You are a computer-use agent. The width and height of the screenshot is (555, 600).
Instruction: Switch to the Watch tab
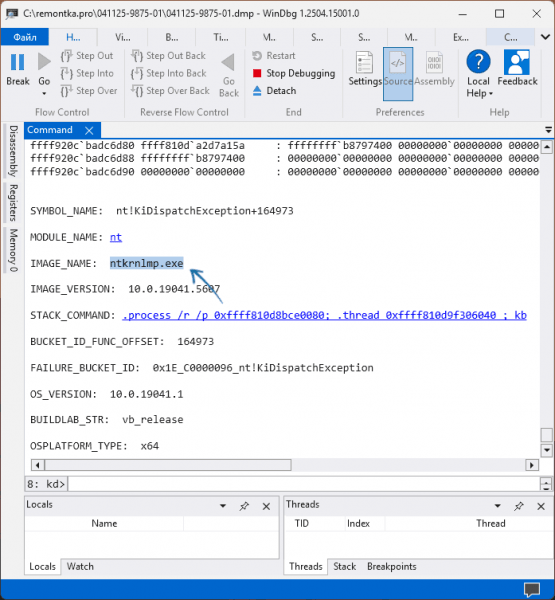(80, 566)
